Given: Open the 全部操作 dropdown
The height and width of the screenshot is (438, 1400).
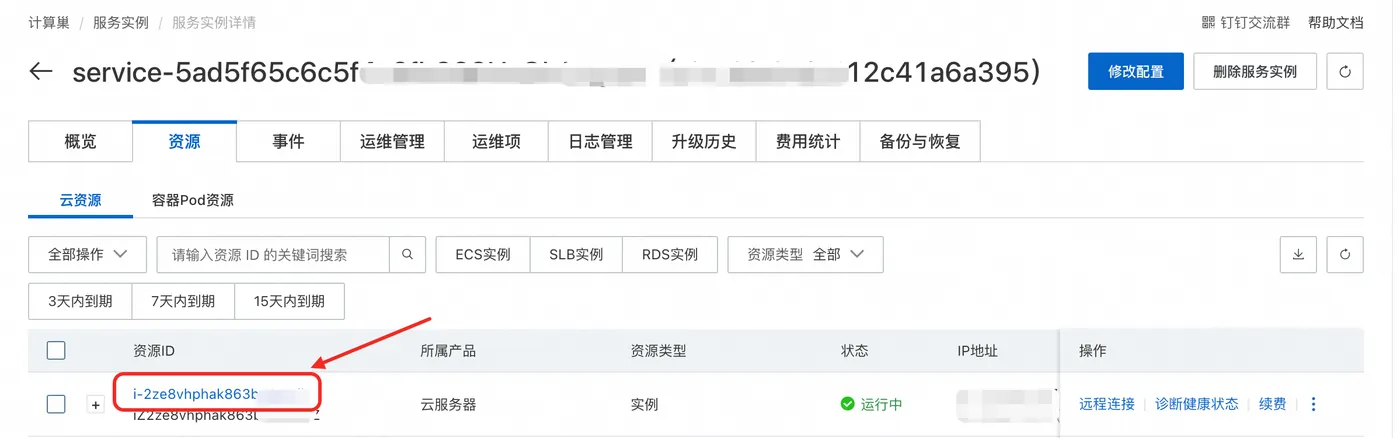Looking at the screenshot, I should click(x=88, y=255).
